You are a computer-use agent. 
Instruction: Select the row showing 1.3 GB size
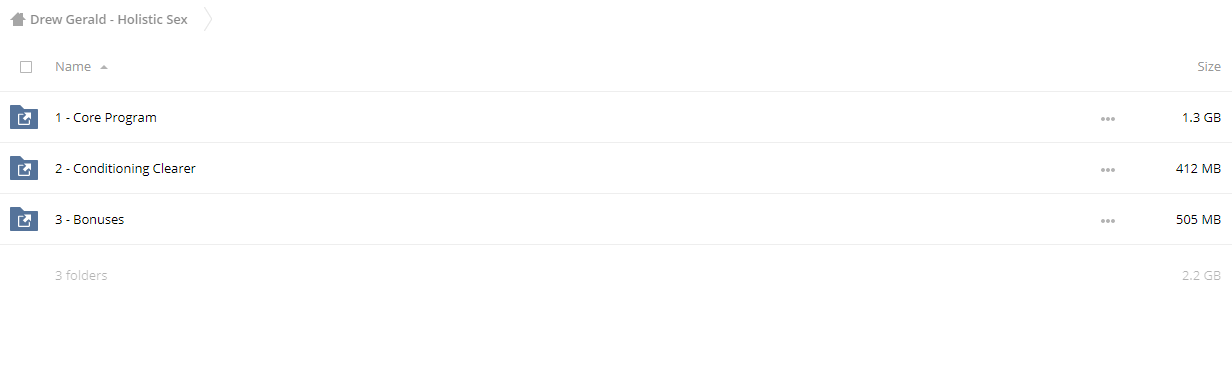pyautogui.click(x=616, y=118)
